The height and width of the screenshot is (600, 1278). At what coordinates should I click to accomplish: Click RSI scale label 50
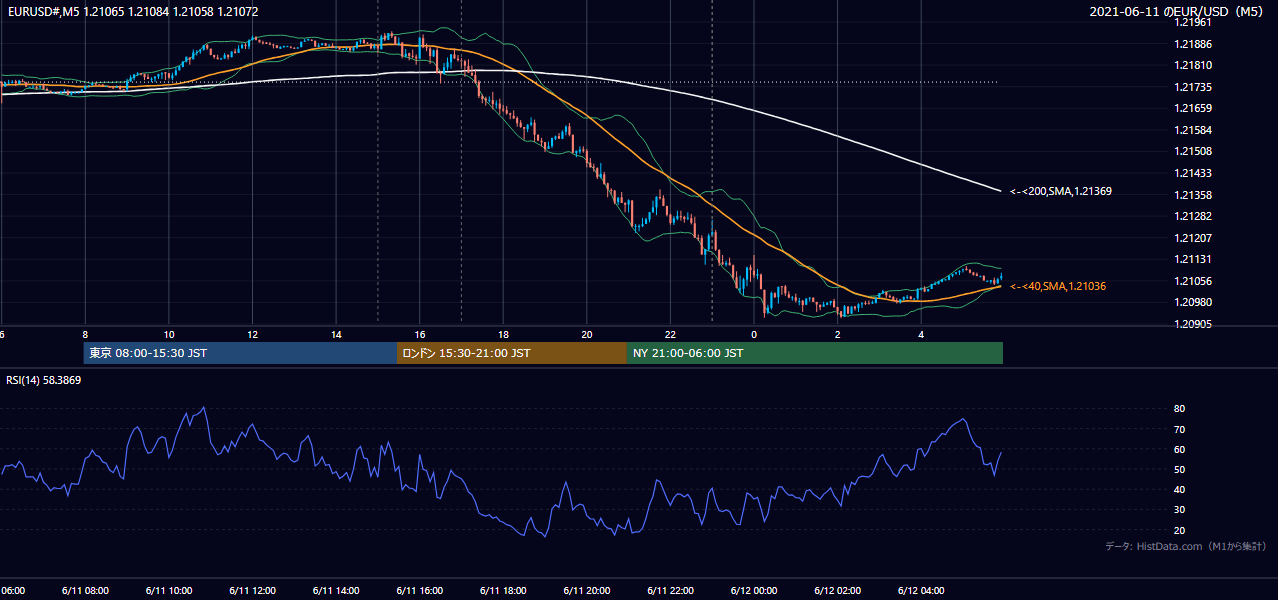1179,469
